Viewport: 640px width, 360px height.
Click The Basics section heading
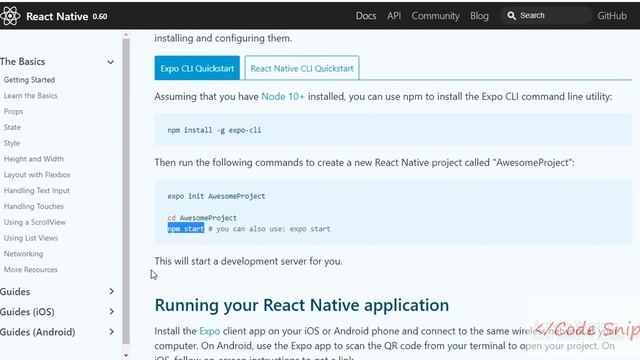22,62
